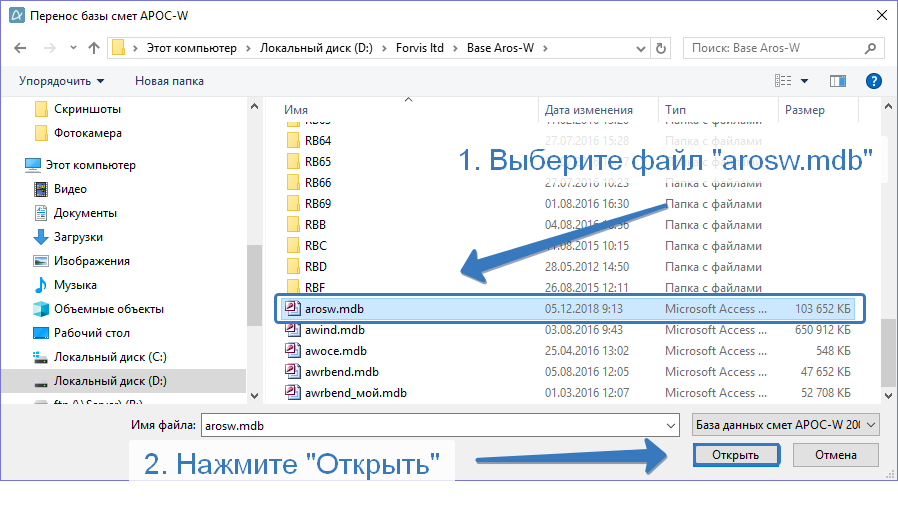Expand the address bar history dropdown
Image resolution: width=898 pixels, height=507 pixels.
641,49
